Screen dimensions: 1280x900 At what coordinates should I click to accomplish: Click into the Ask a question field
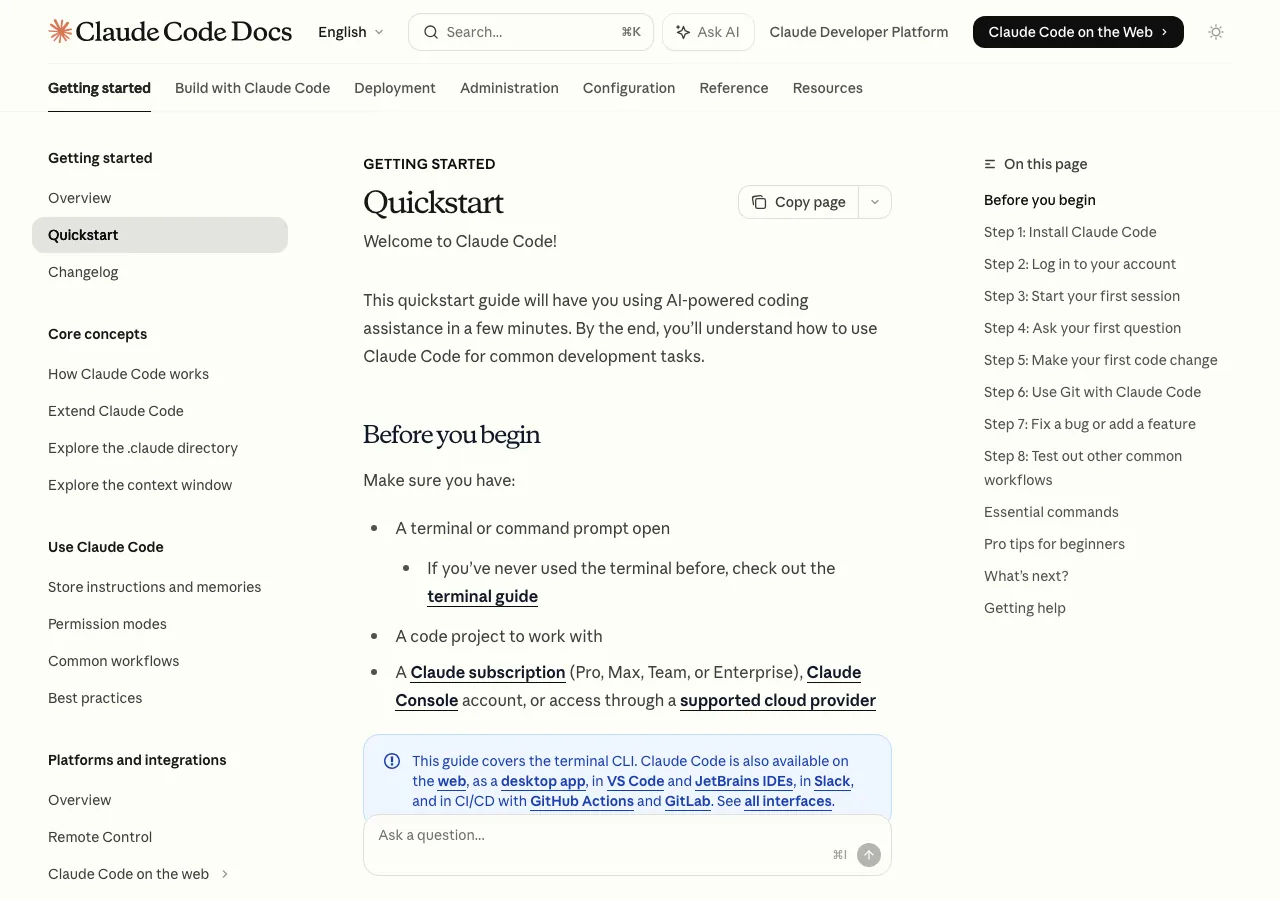coord(600,836)
